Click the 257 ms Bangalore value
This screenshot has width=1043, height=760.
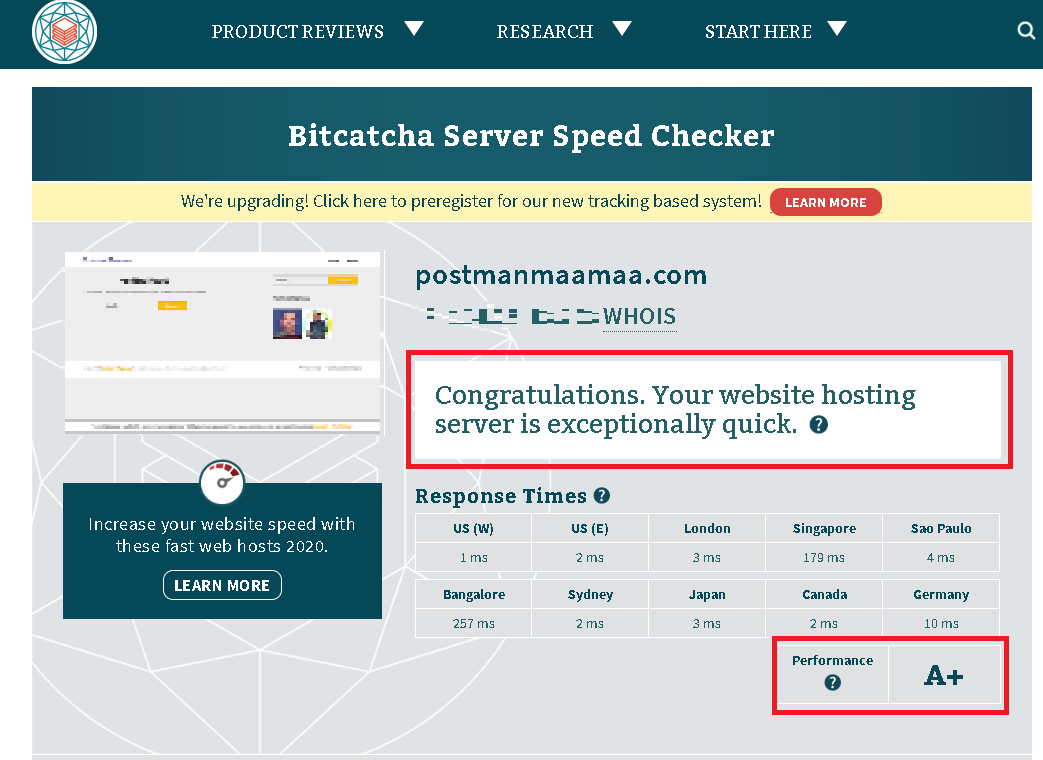(474, 624)
